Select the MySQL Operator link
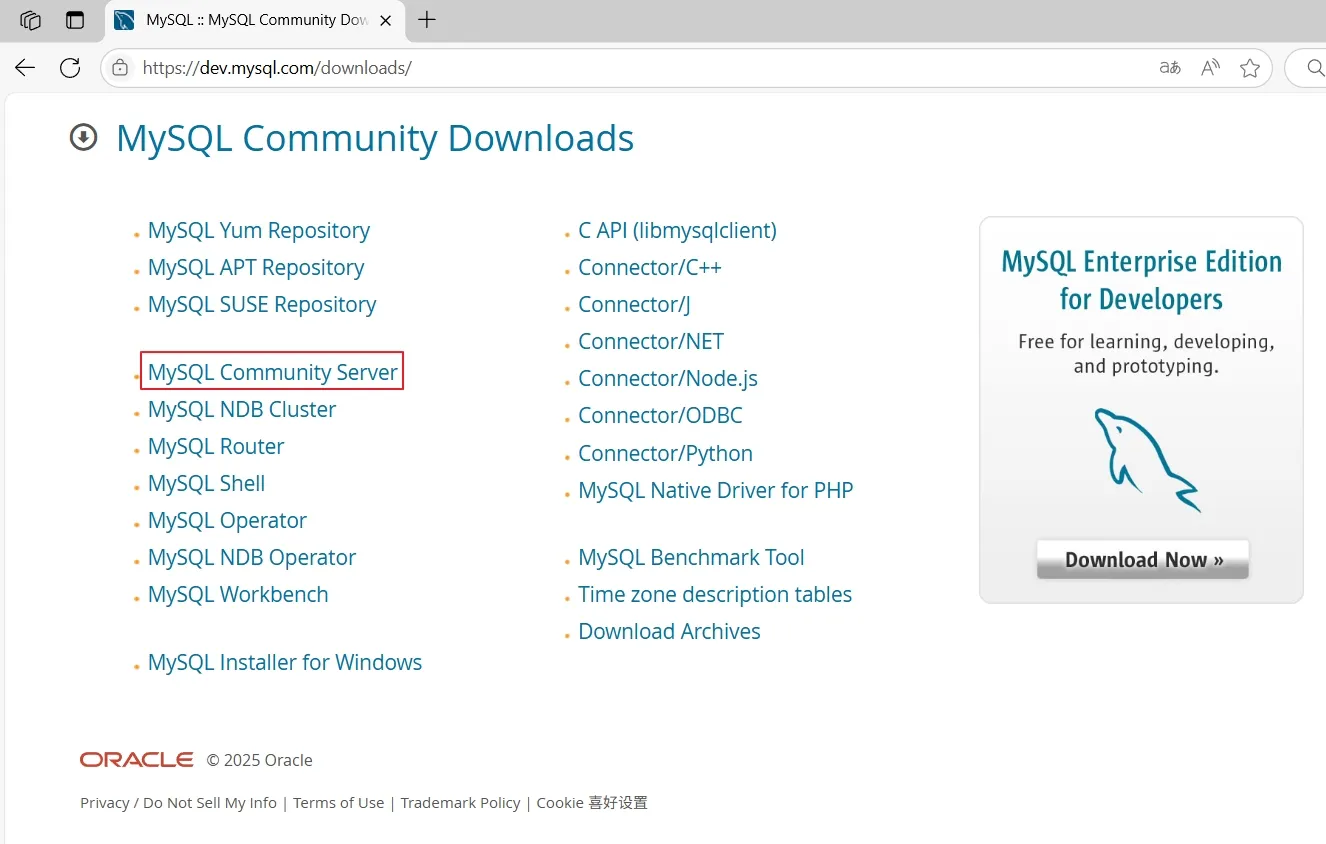Image resolution: width=1326 pixels, height=844 pixels. pos(227,520)
